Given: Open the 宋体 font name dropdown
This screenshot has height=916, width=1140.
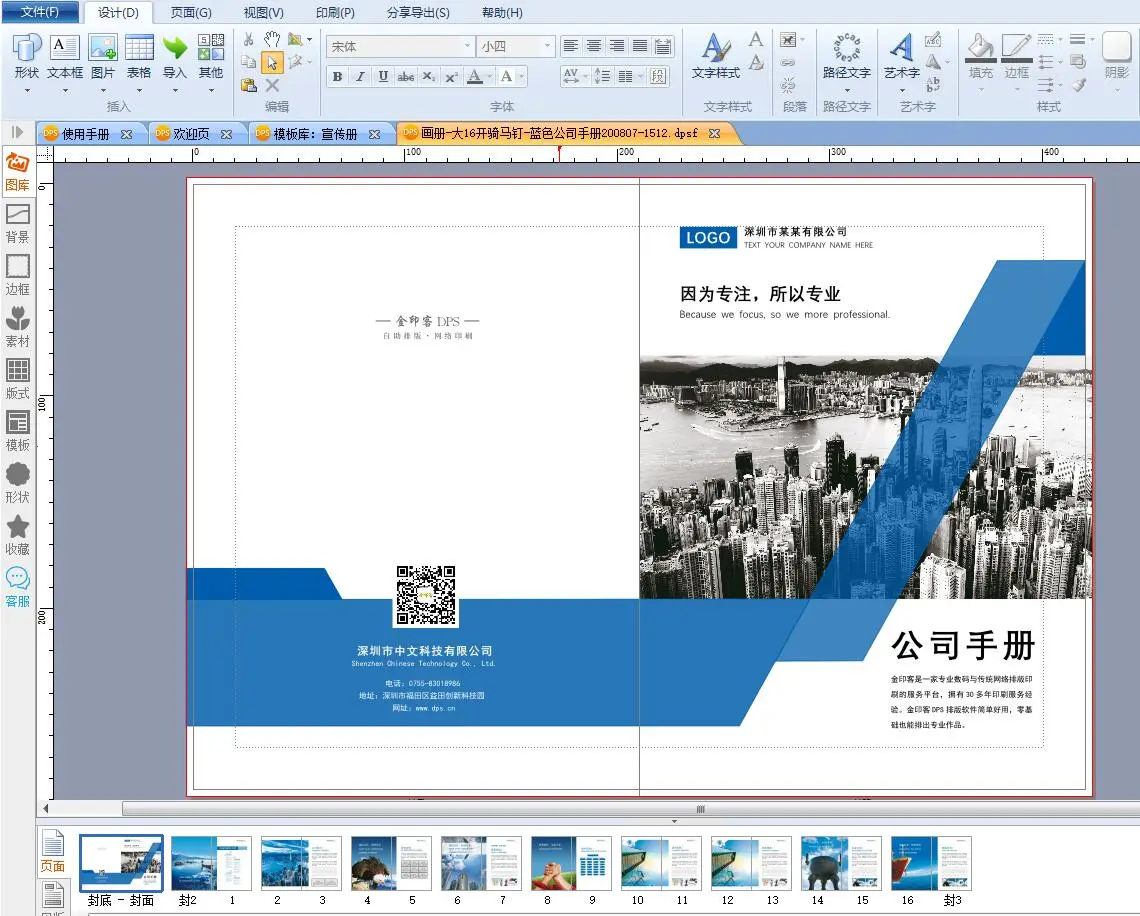Looking at the screenshot, I should [467, 47].
